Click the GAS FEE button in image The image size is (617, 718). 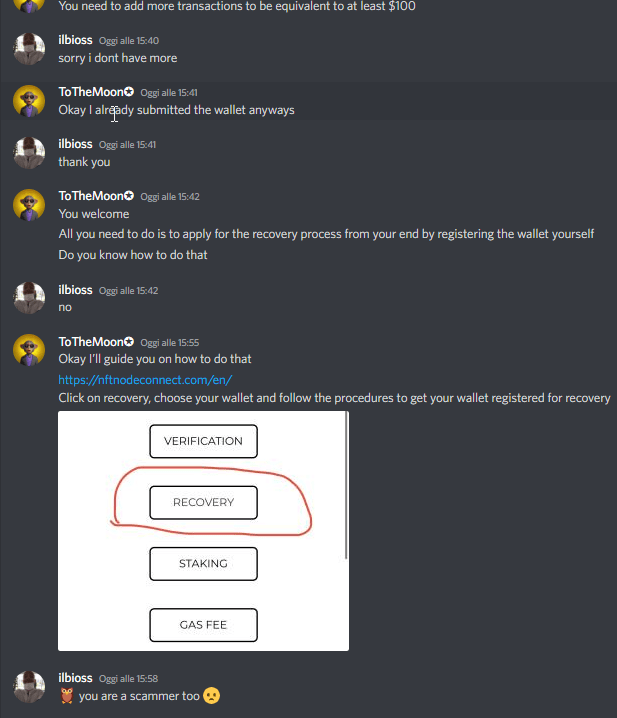tap(203, 625)
